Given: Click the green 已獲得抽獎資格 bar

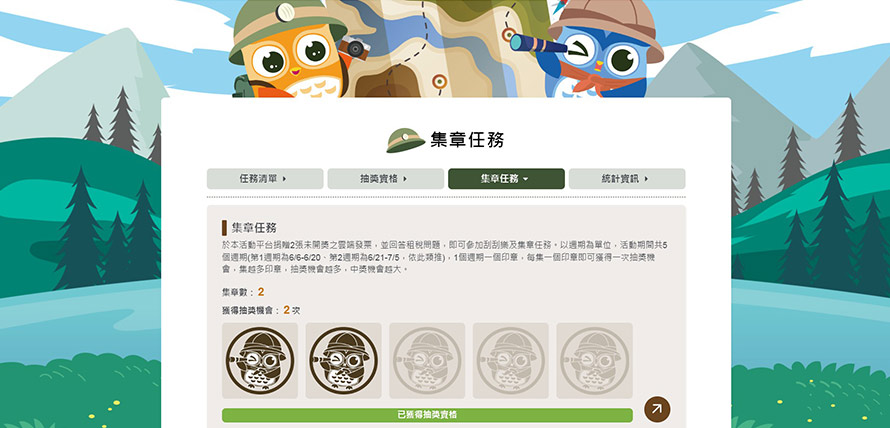Looking at the screenshot, I should tap(427, 415).
